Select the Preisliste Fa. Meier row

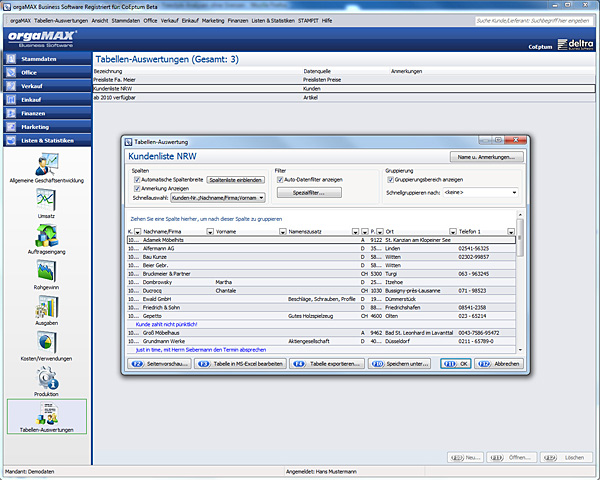344,80
